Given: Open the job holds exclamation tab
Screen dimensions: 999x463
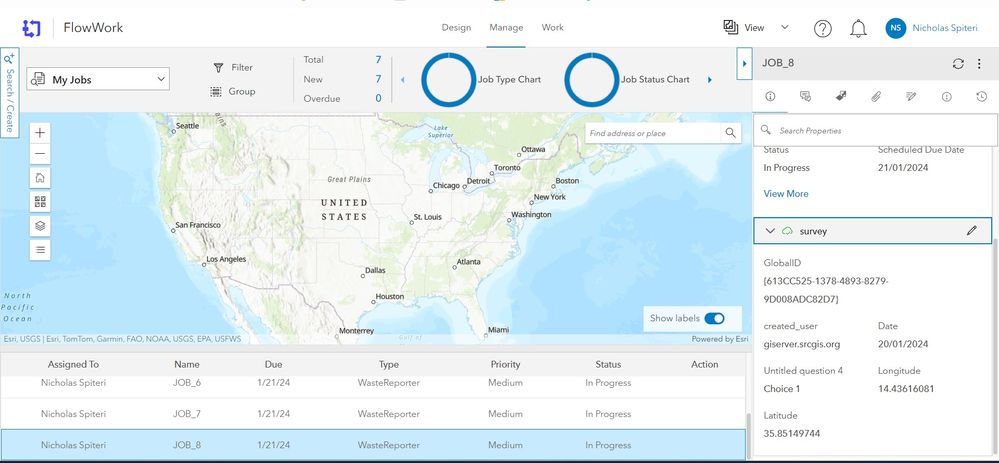Looking at the screenshot, I should 946,96.
